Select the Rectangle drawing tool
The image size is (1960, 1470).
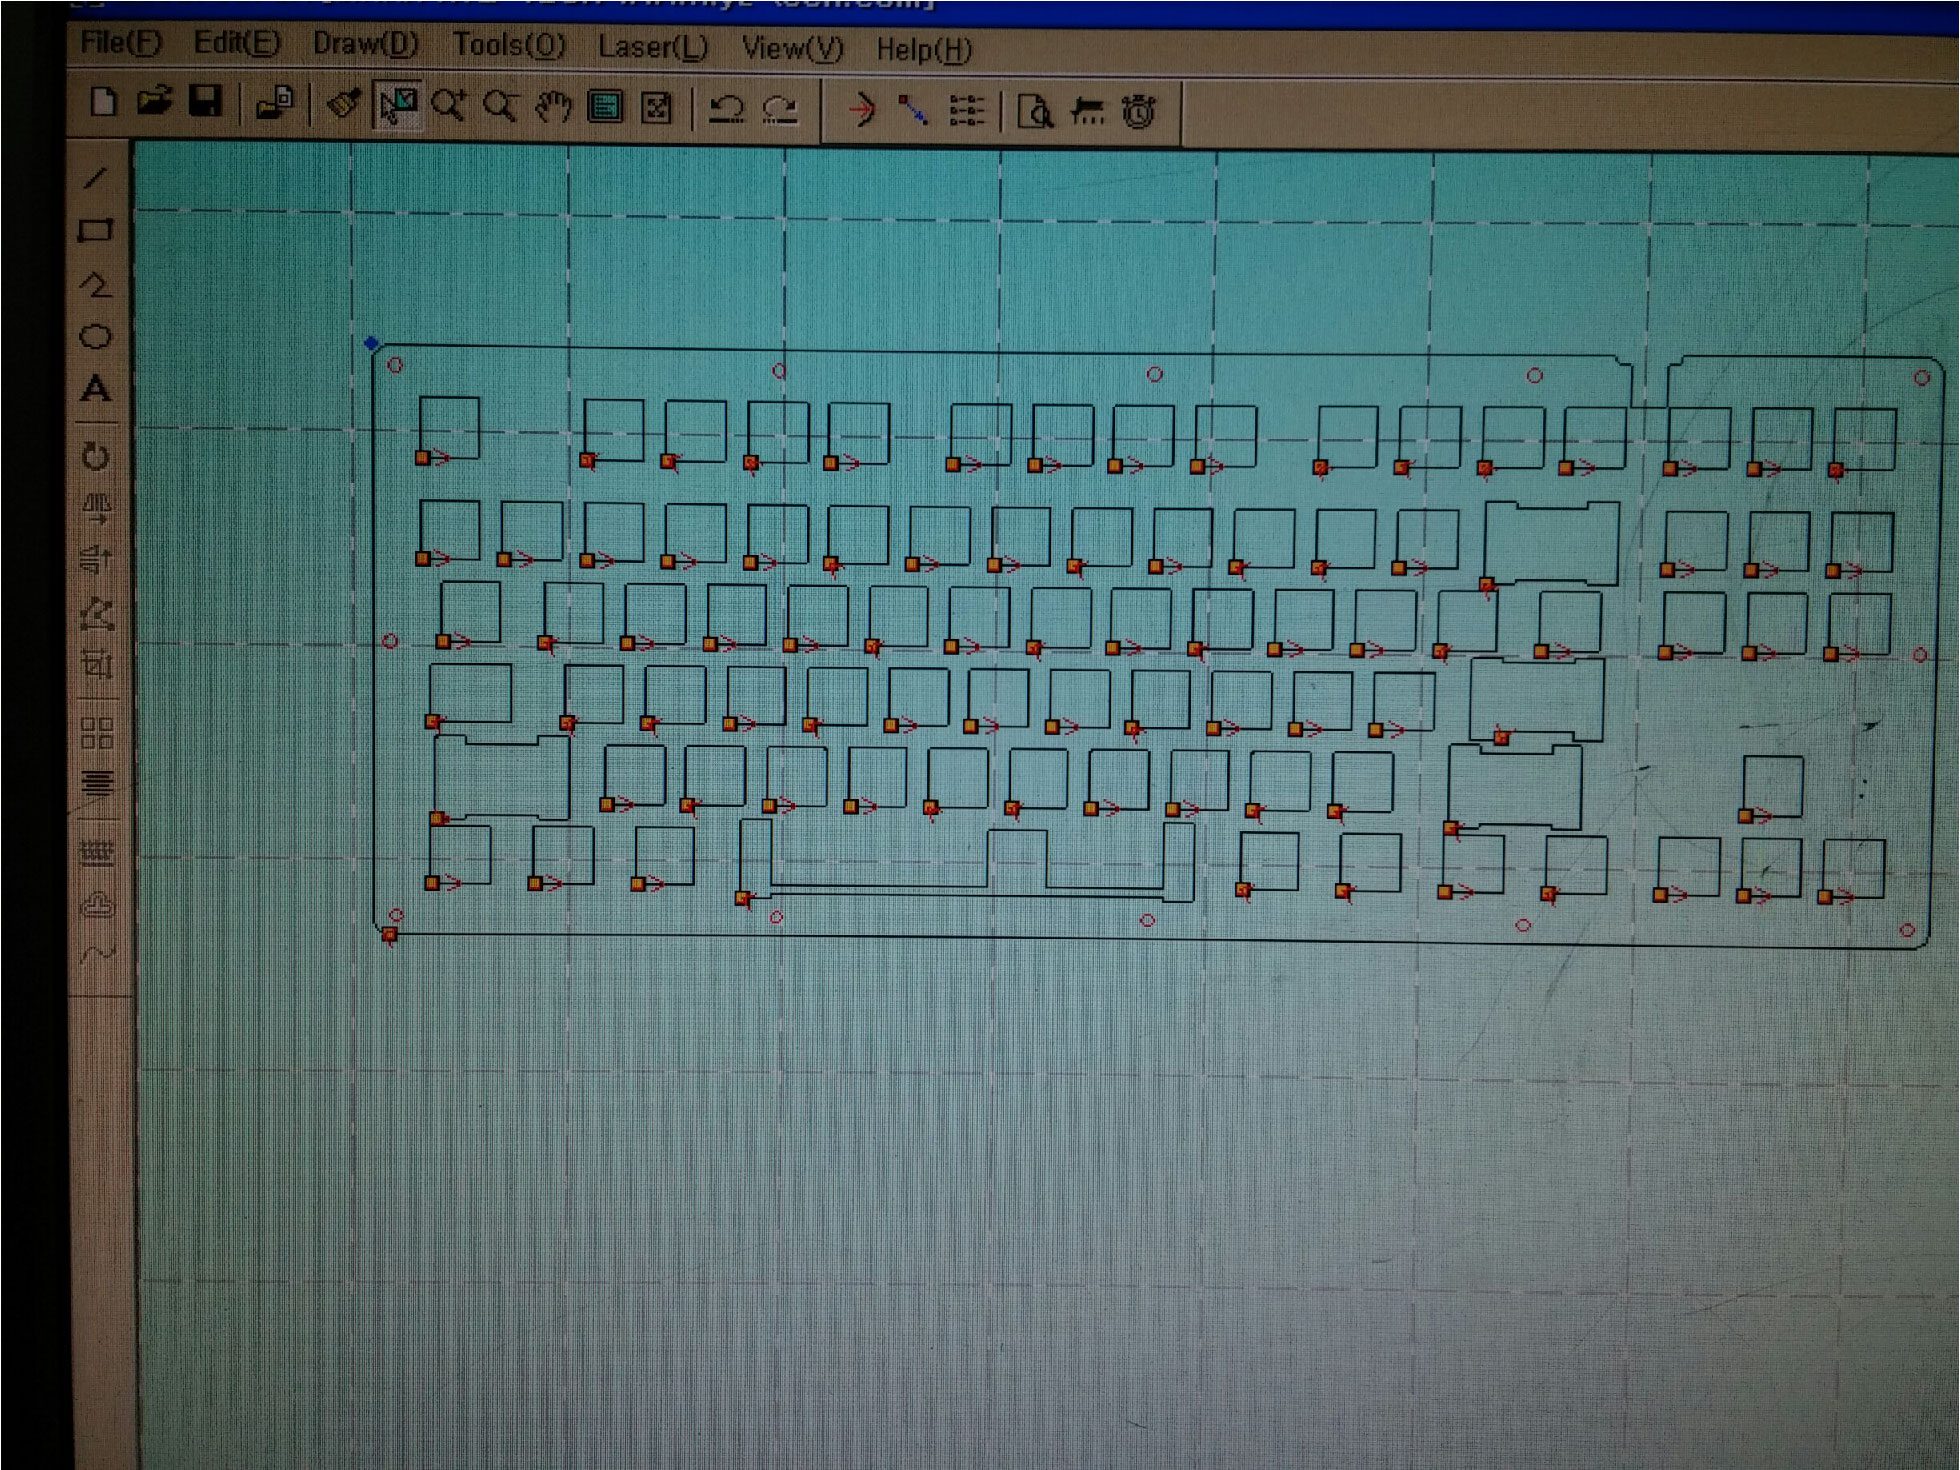(x=95, y=231)
